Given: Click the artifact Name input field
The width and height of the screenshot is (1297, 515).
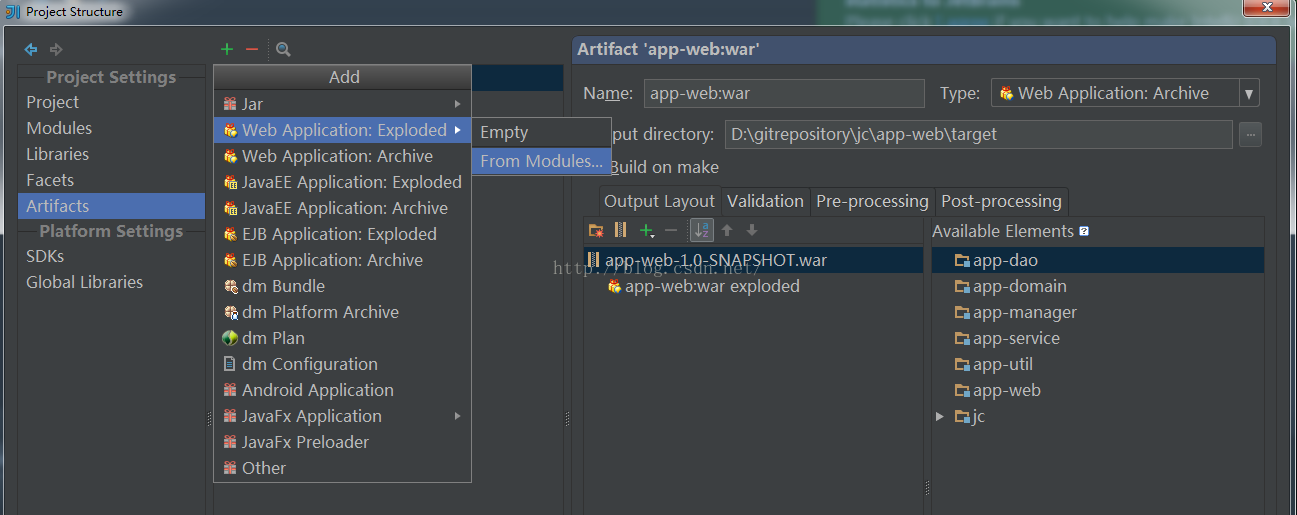Looking at the screenshot, I should point(784,94).
